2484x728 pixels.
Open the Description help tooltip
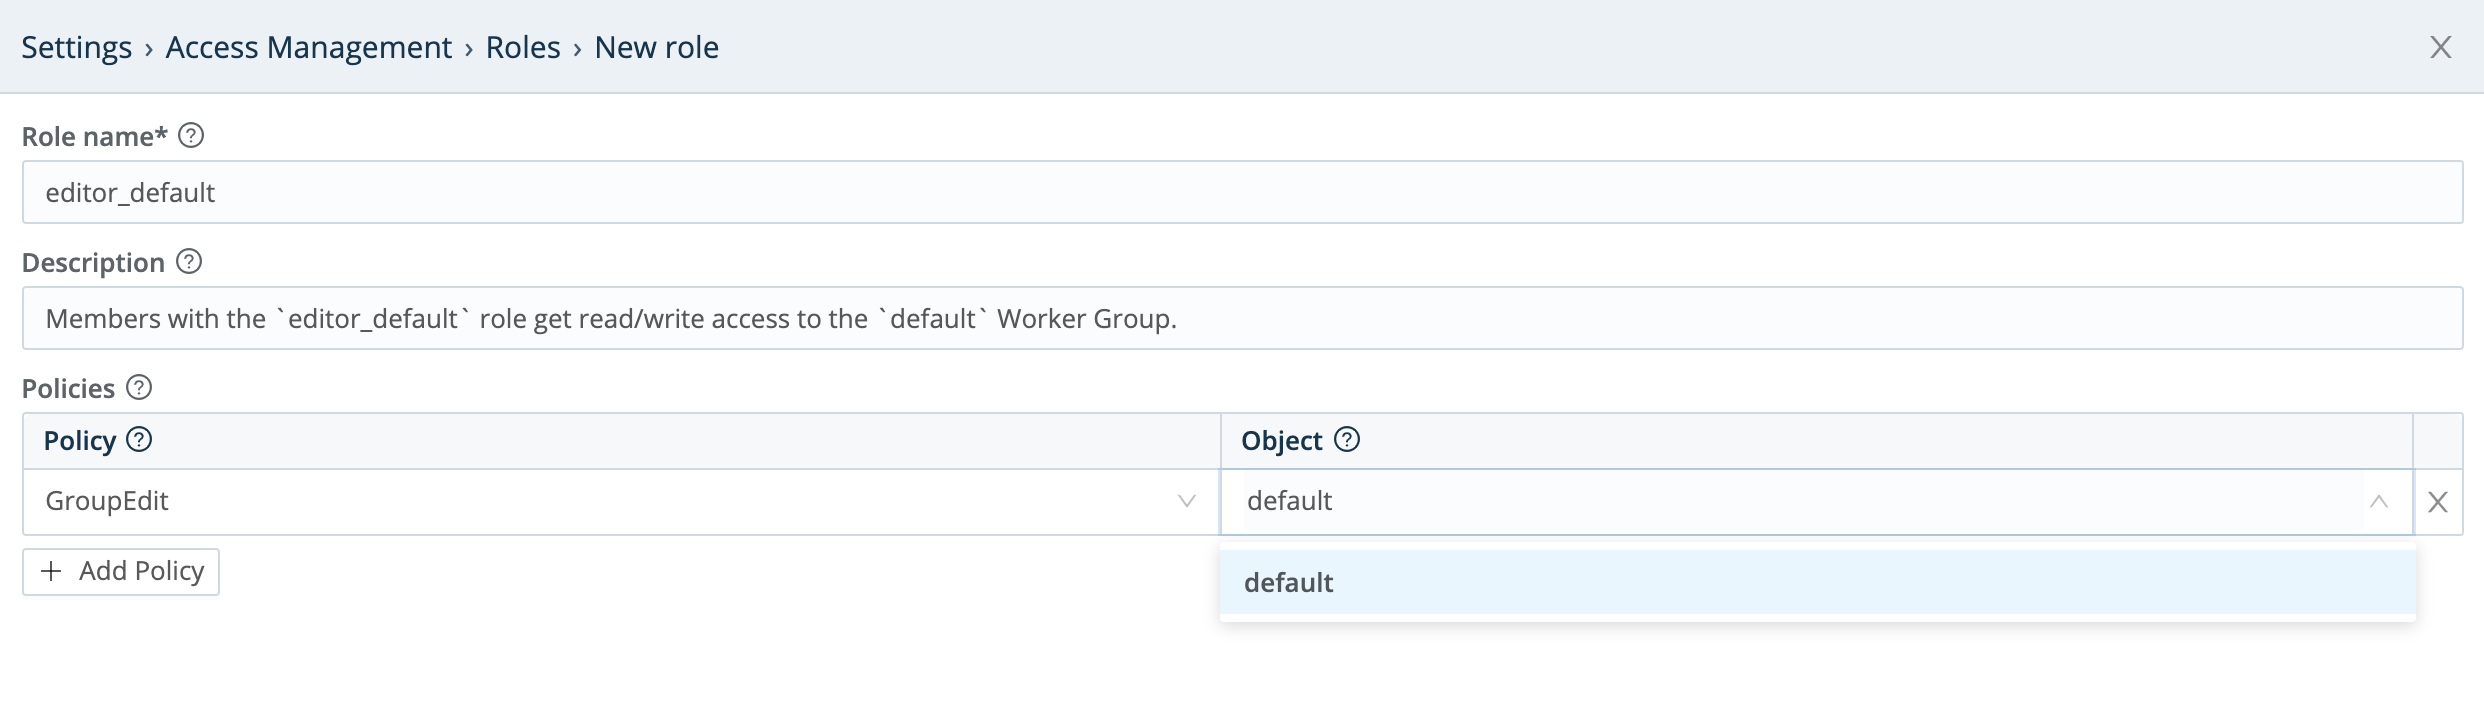click(189, 262)
